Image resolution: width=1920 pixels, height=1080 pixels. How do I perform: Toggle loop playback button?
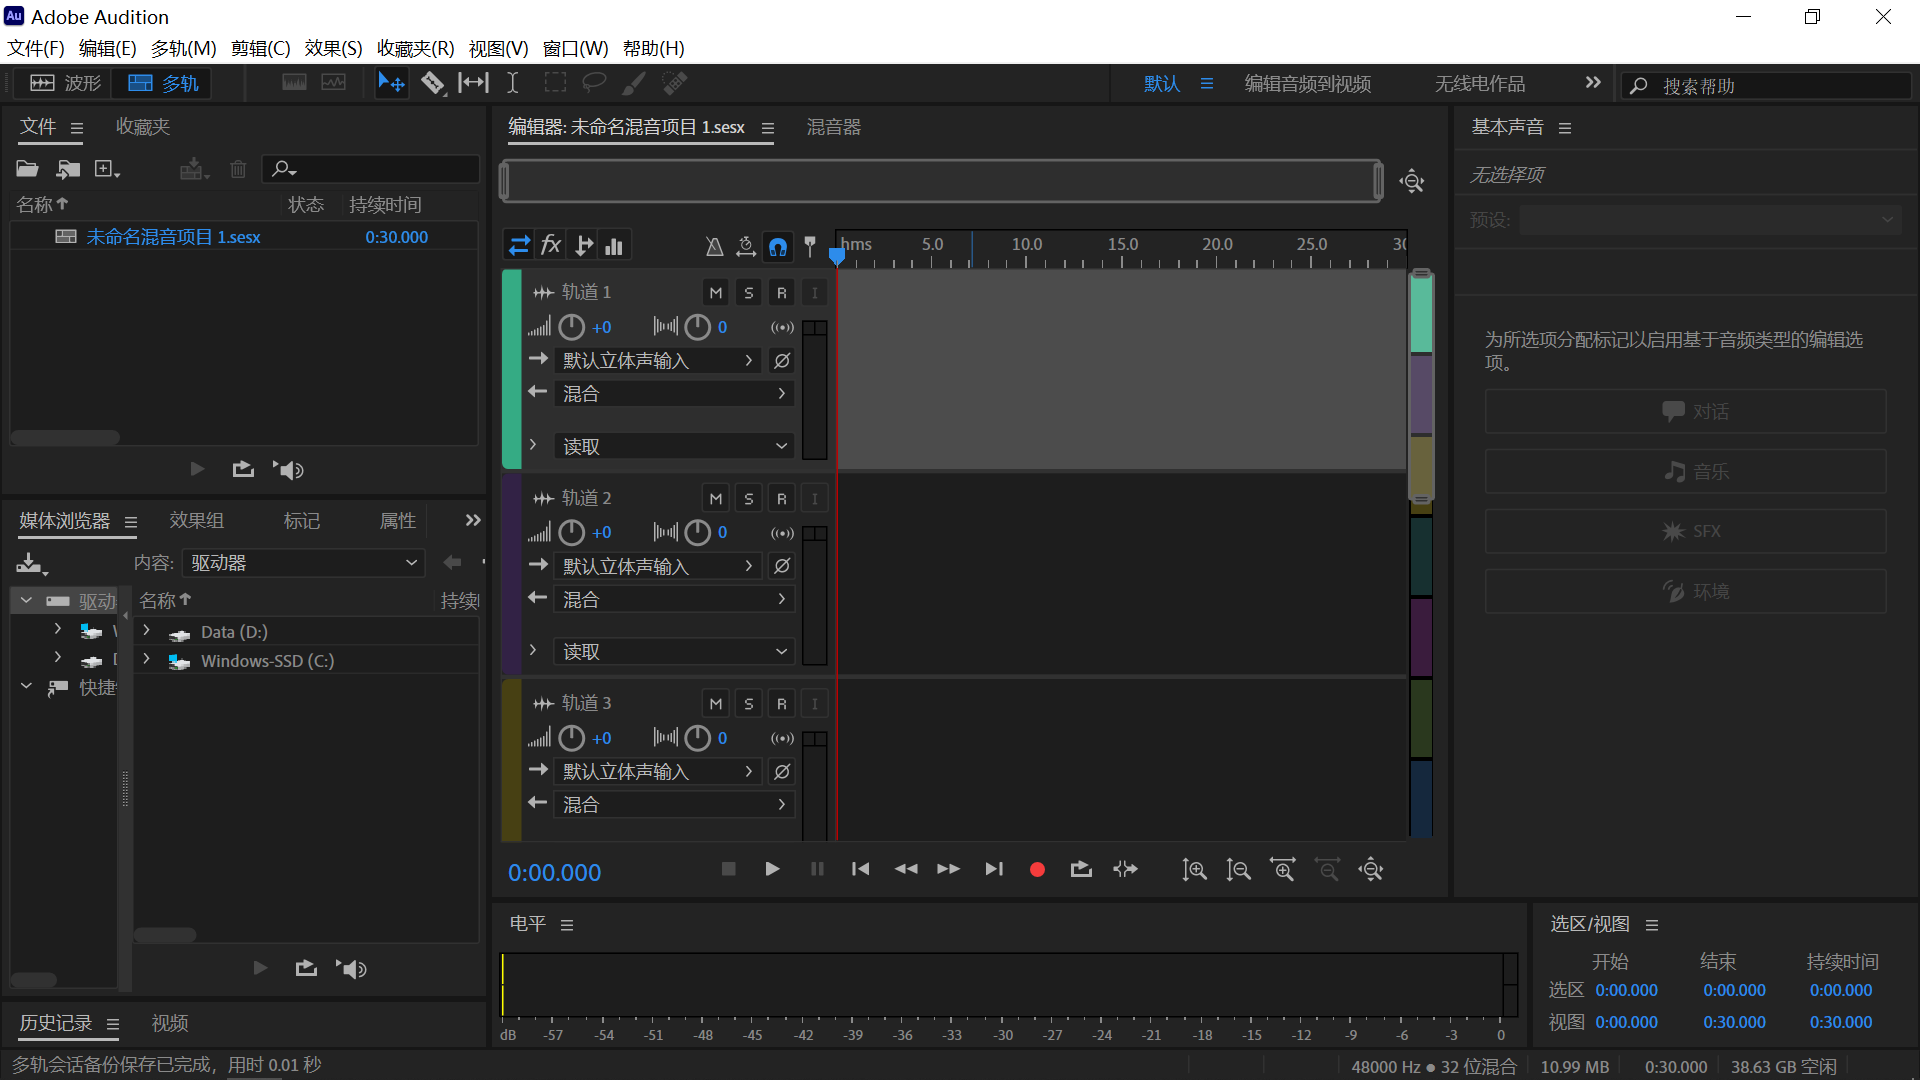(1081, 870)
